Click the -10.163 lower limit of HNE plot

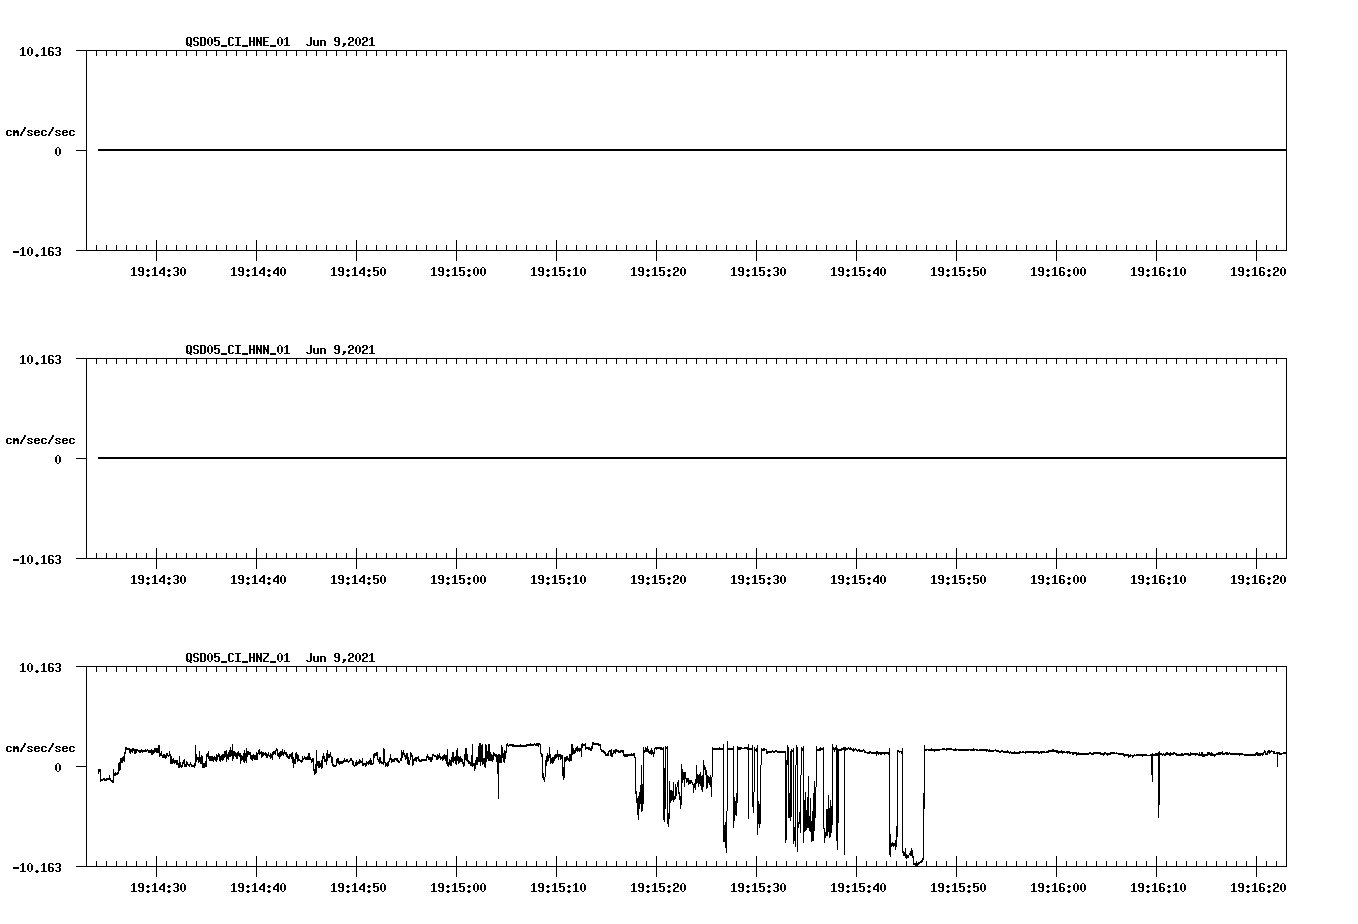(37, 252)
